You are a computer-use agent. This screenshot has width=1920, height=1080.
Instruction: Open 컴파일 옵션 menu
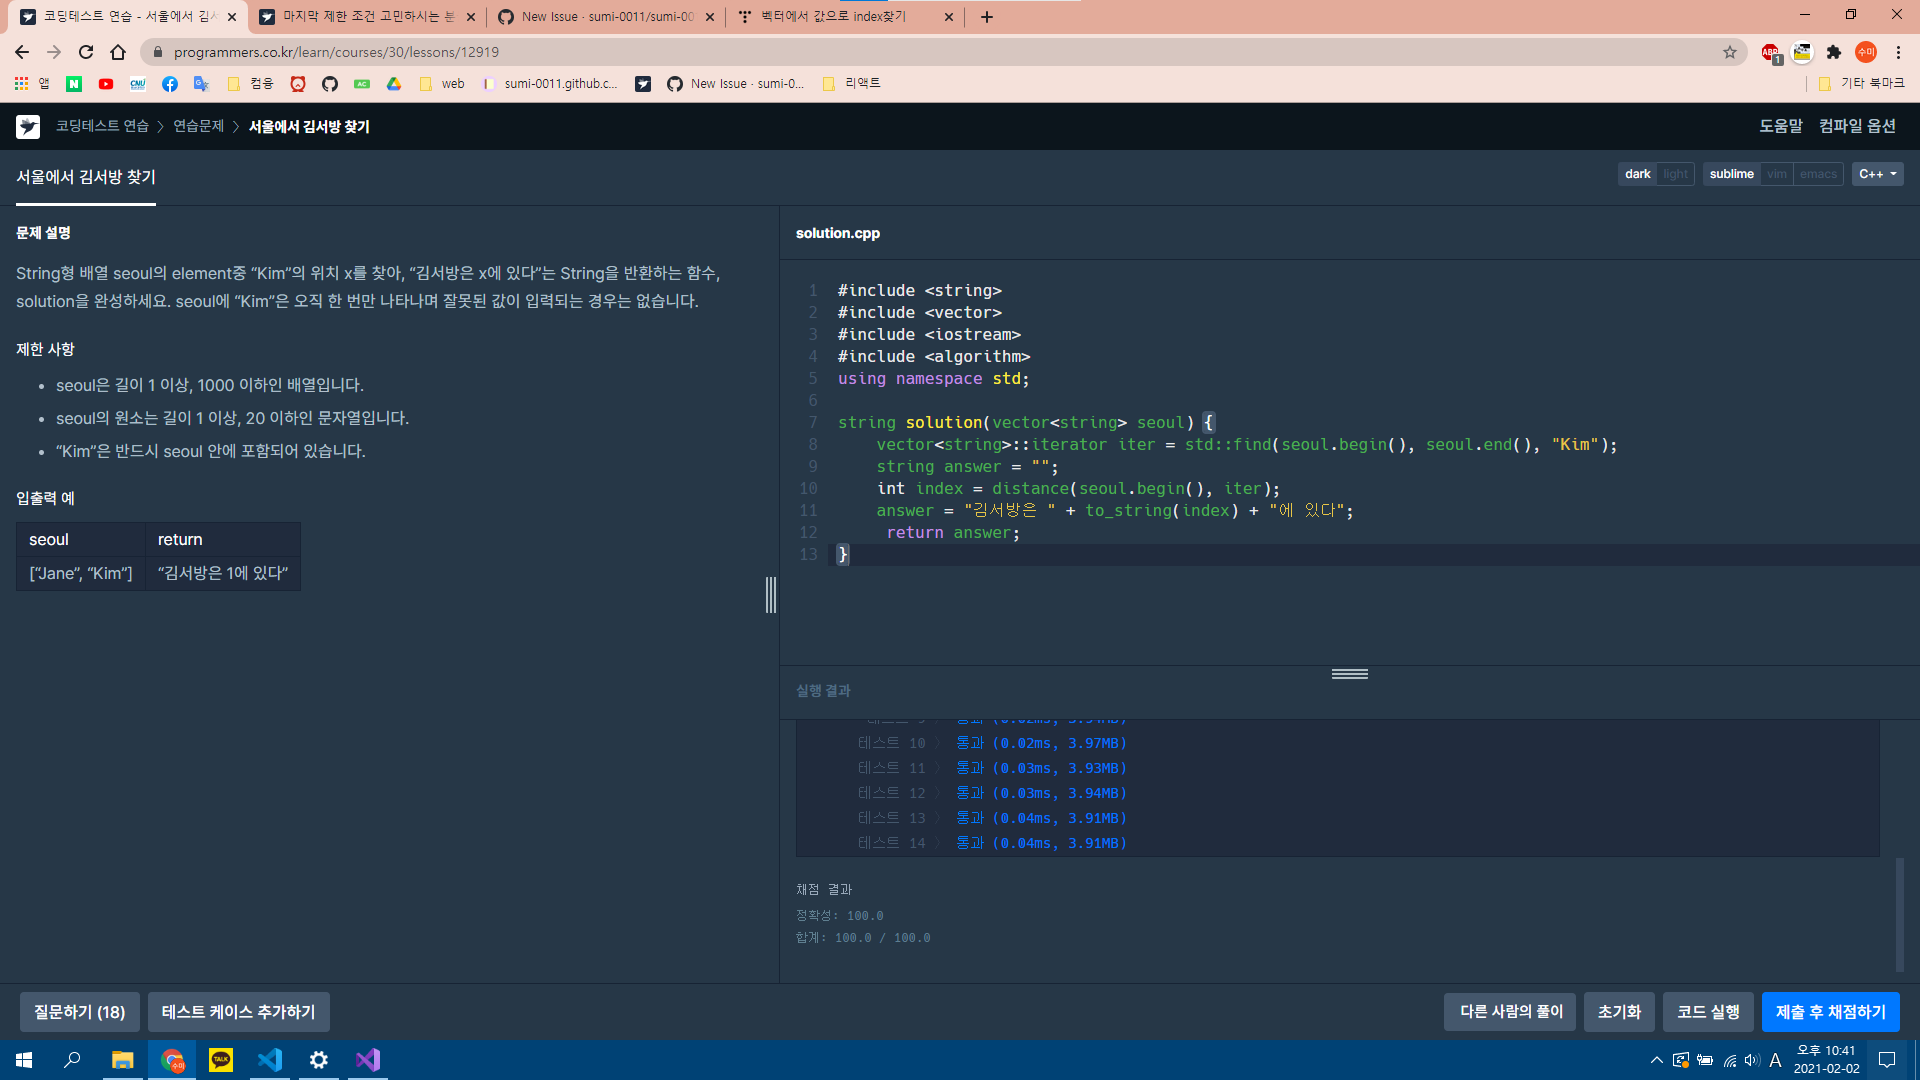(x=1857, y=126)
